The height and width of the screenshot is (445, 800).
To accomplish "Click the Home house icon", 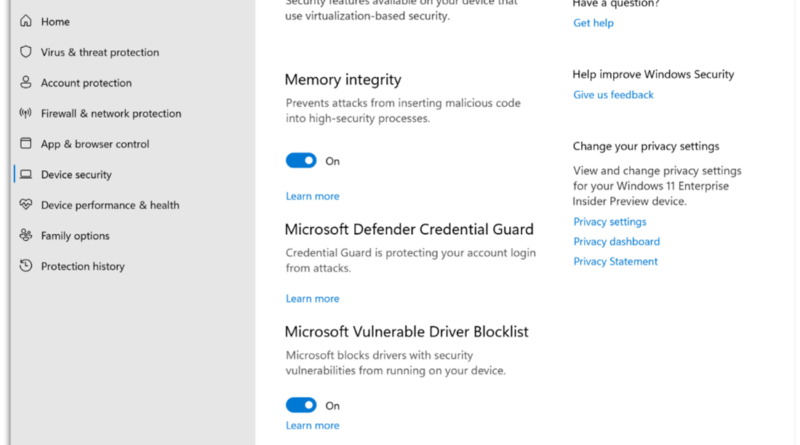I will [x=26, y=21].
